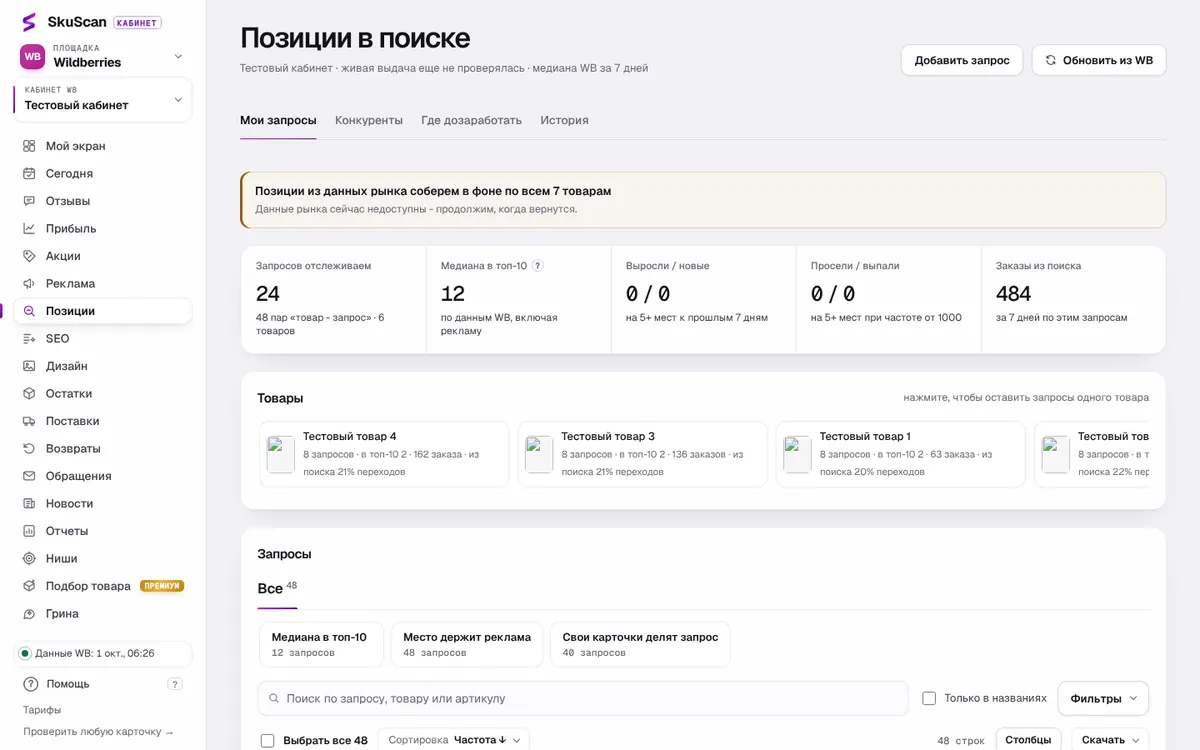Open the История tab
This screenshot has height=750, width=1200.
(x=564, y=120)
